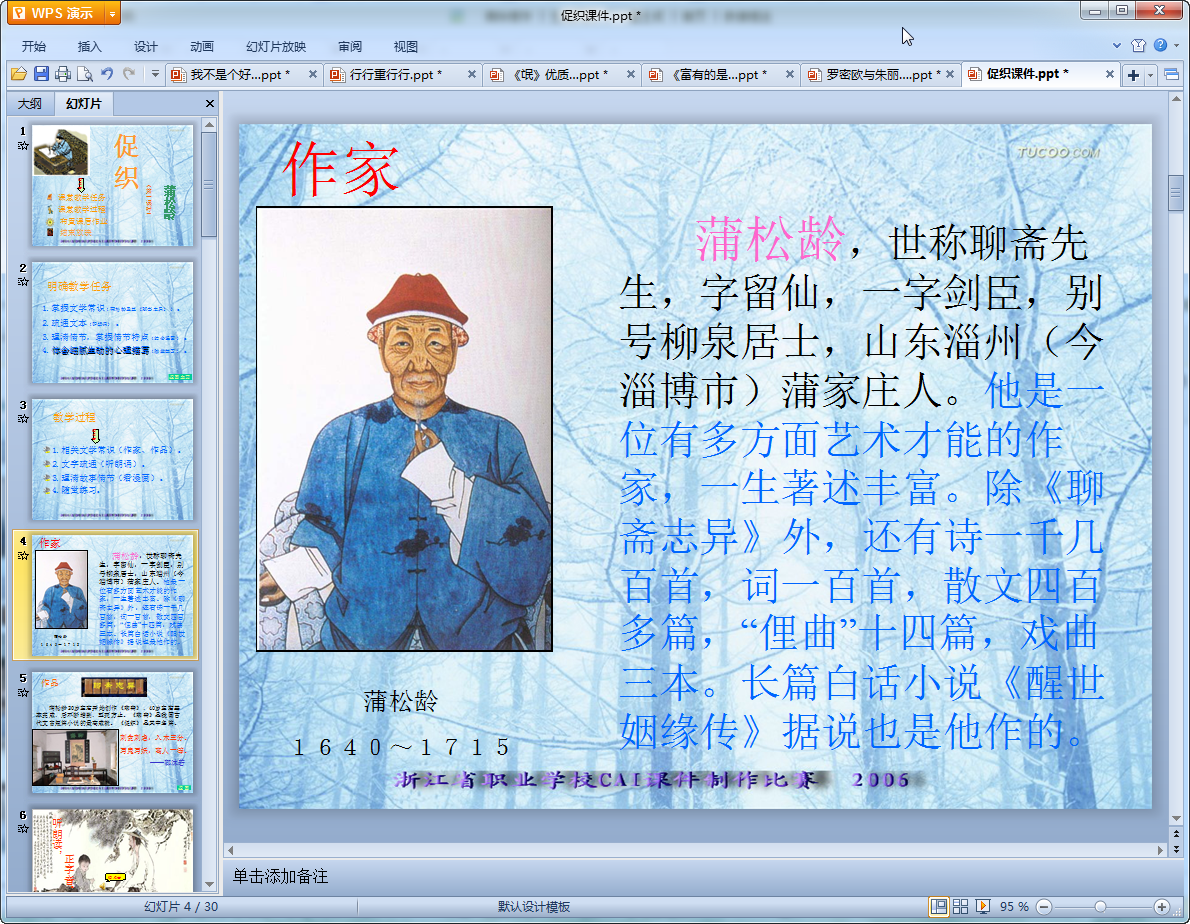Undo the last action

tap(107, 74)
